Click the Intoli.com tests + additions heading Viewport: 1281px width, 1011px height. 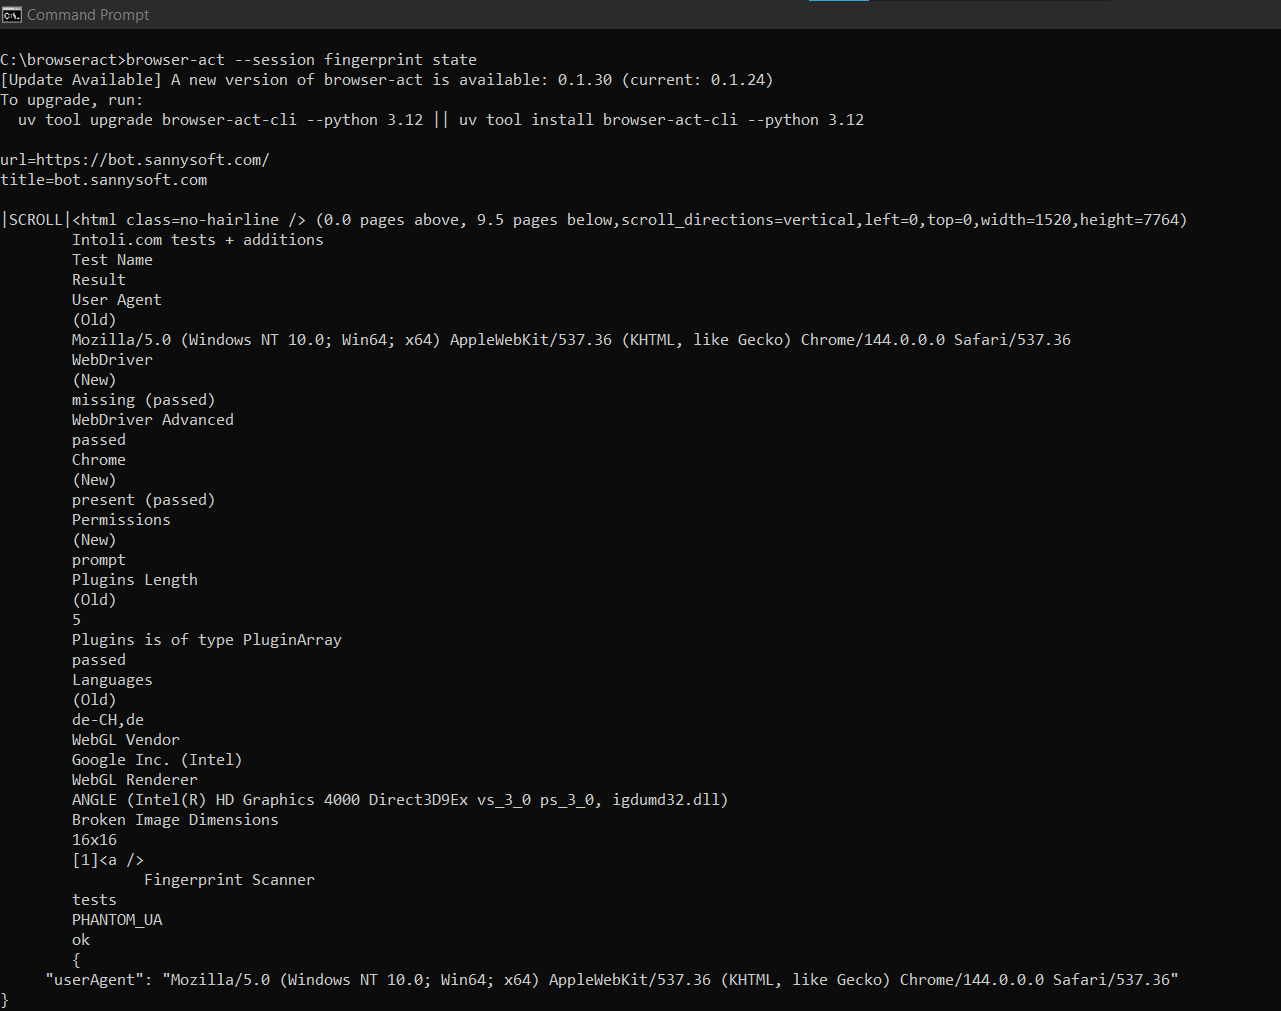coord(198,240)
